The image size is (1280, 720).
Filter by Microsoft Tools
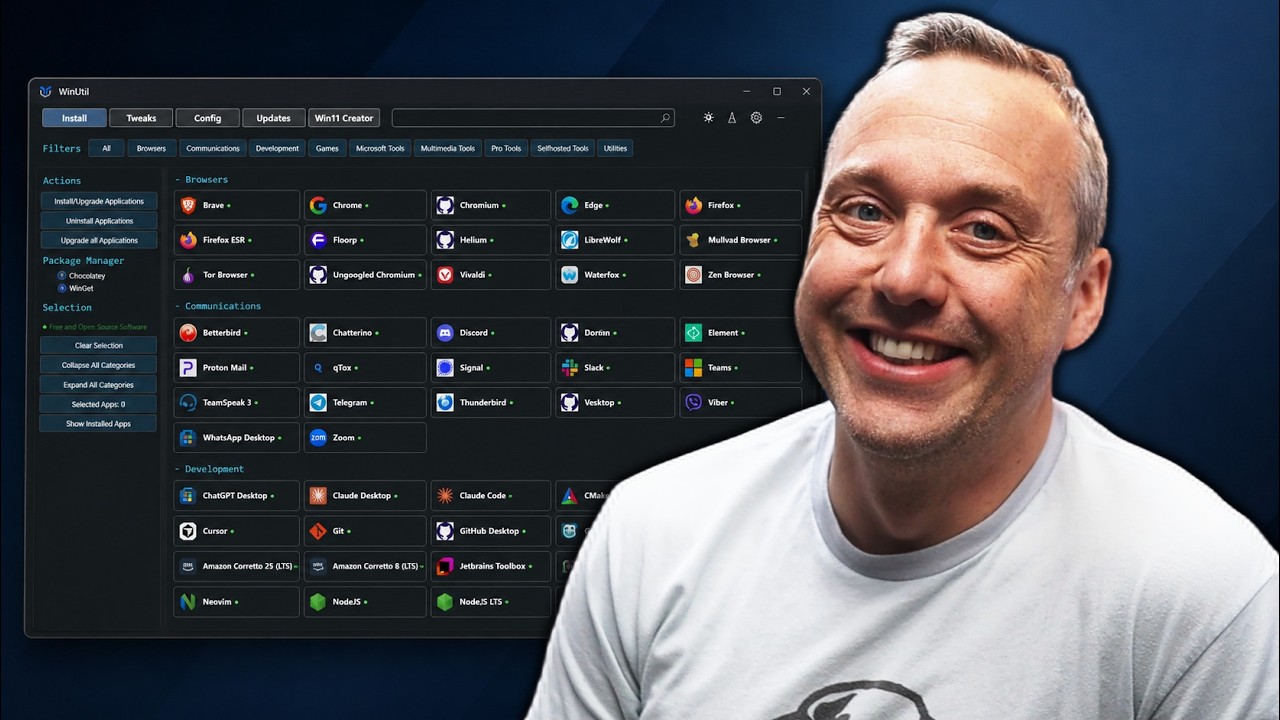point(380,148)
